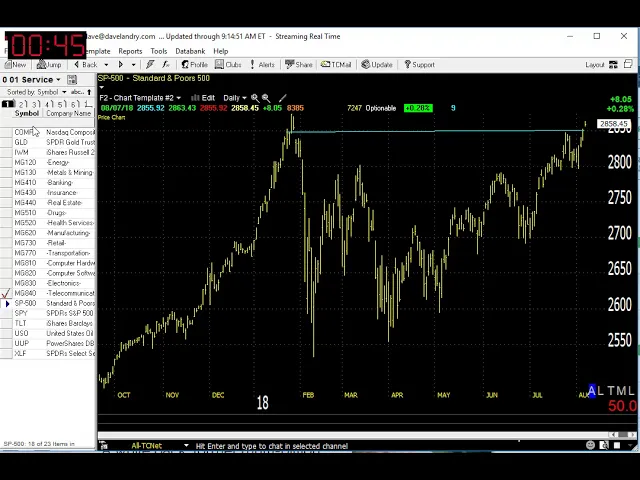Open the Back history dropdown arrow
The image size is (640, 480).
click(x=106, y=64)
